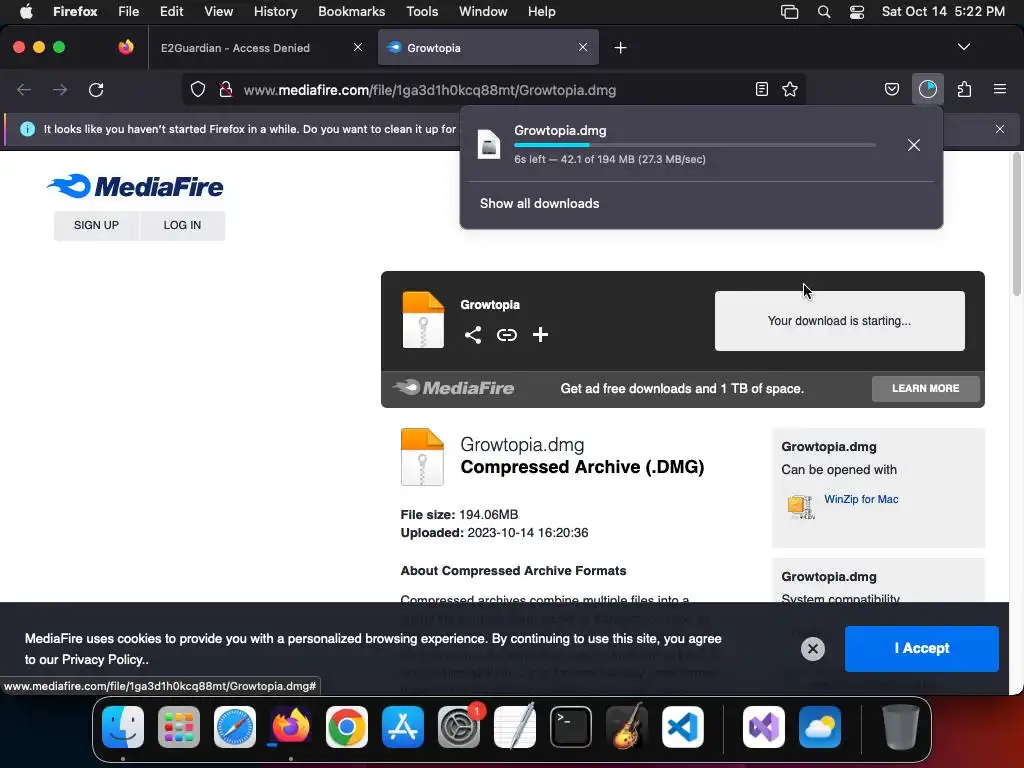1024x768 pixels.
Task: Open App Store from the Dock
Action: click(403, 727)
